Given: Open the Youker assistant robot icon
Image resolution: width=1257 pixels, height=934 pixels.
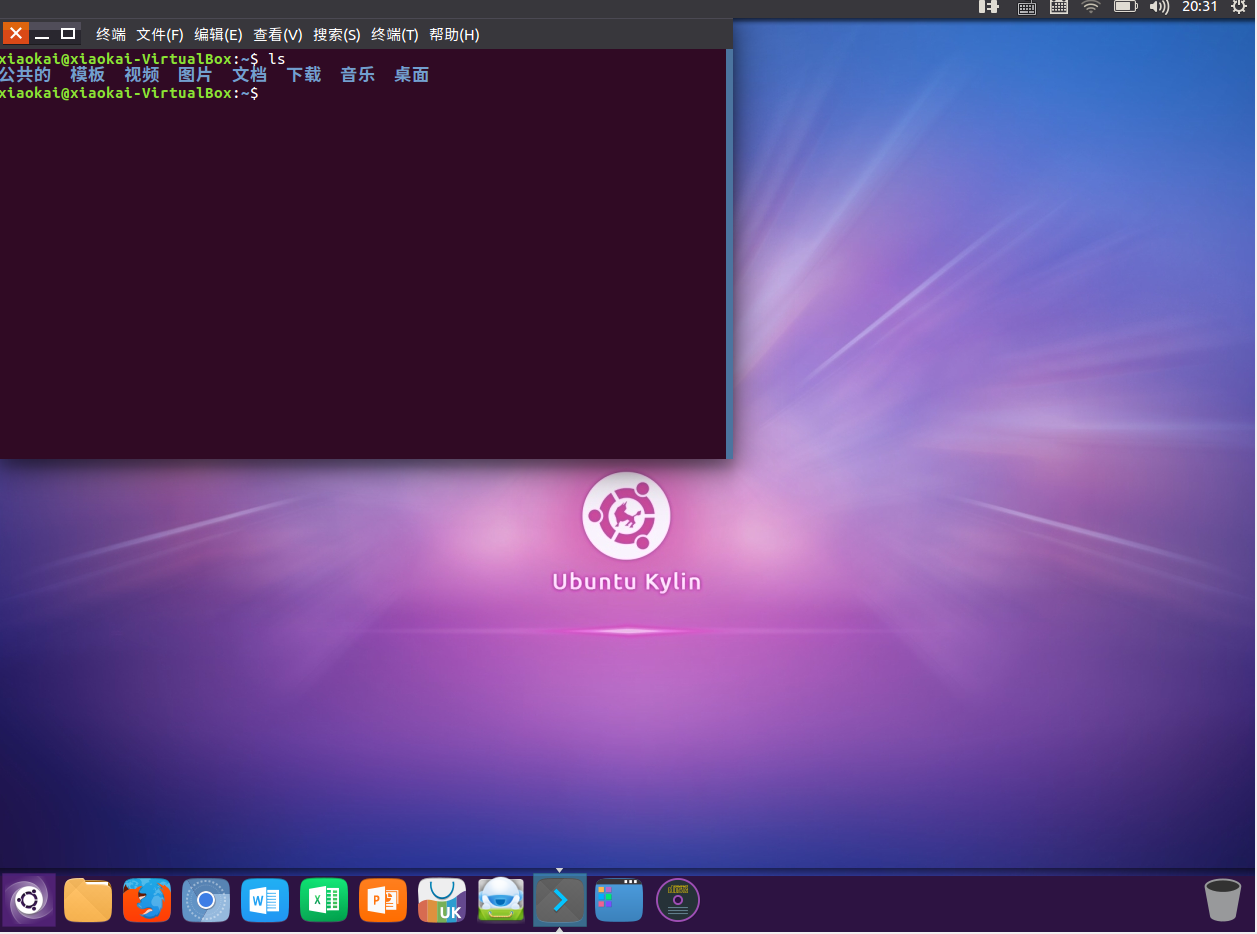Looking at the screenshot, I should (501, 900).
